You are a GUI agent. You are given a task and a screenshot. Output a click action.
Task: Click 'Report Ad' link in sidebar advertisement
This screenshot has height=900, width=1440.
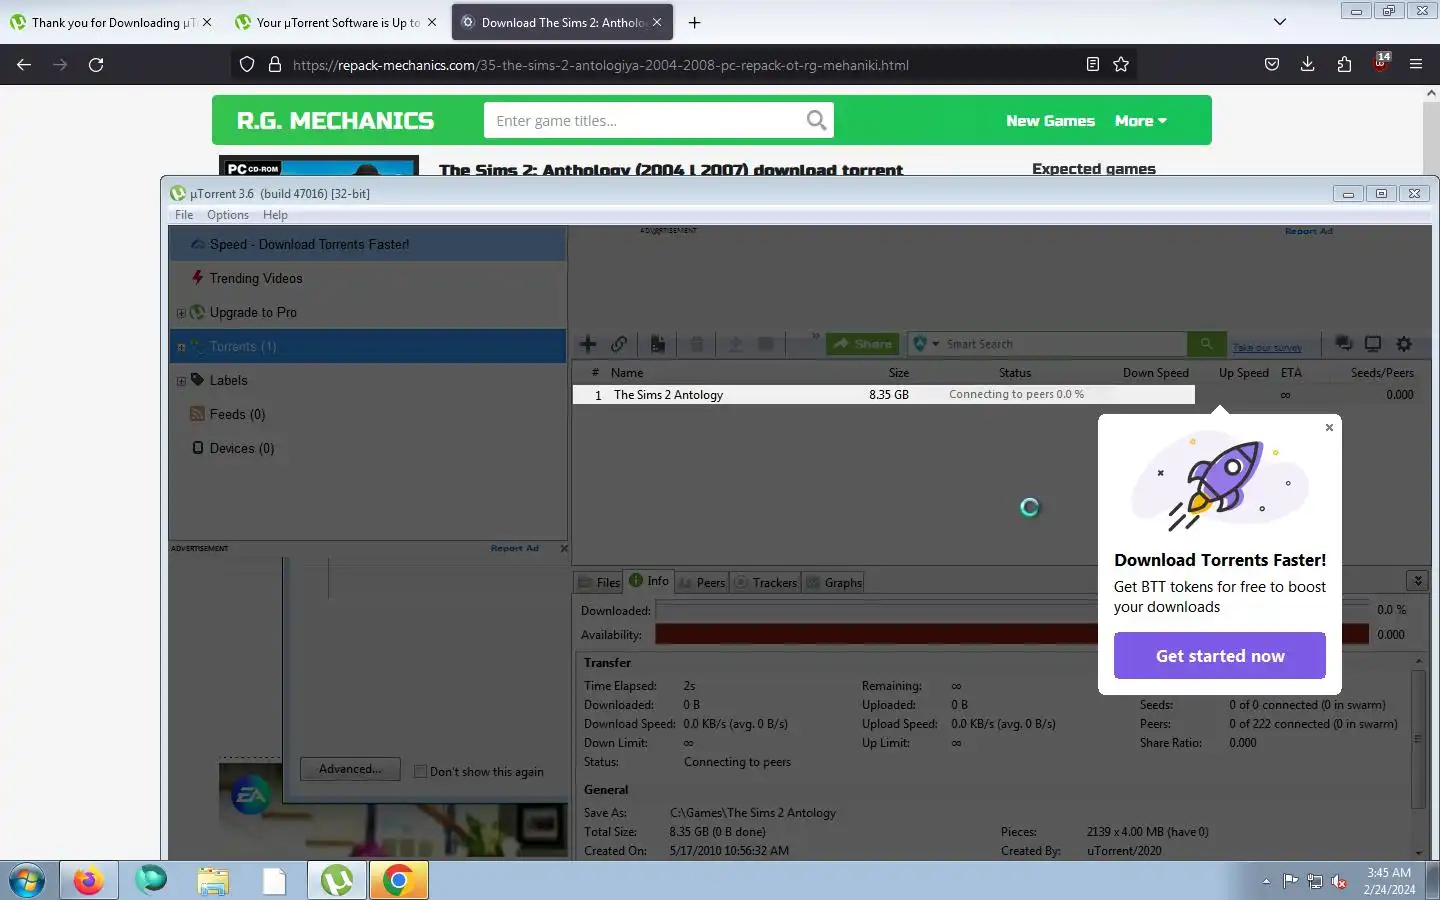[514, 548]
